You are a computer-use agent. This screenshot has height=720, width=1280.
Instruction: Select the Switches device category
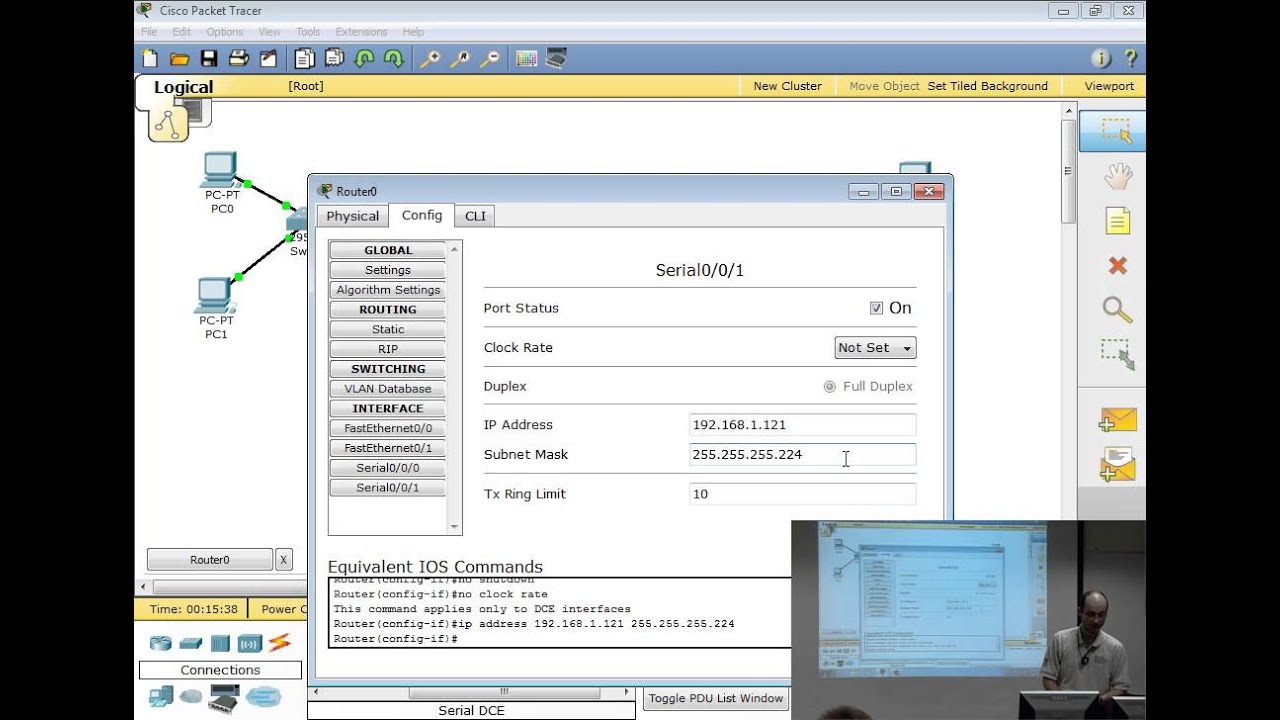[x=190, y=643]
